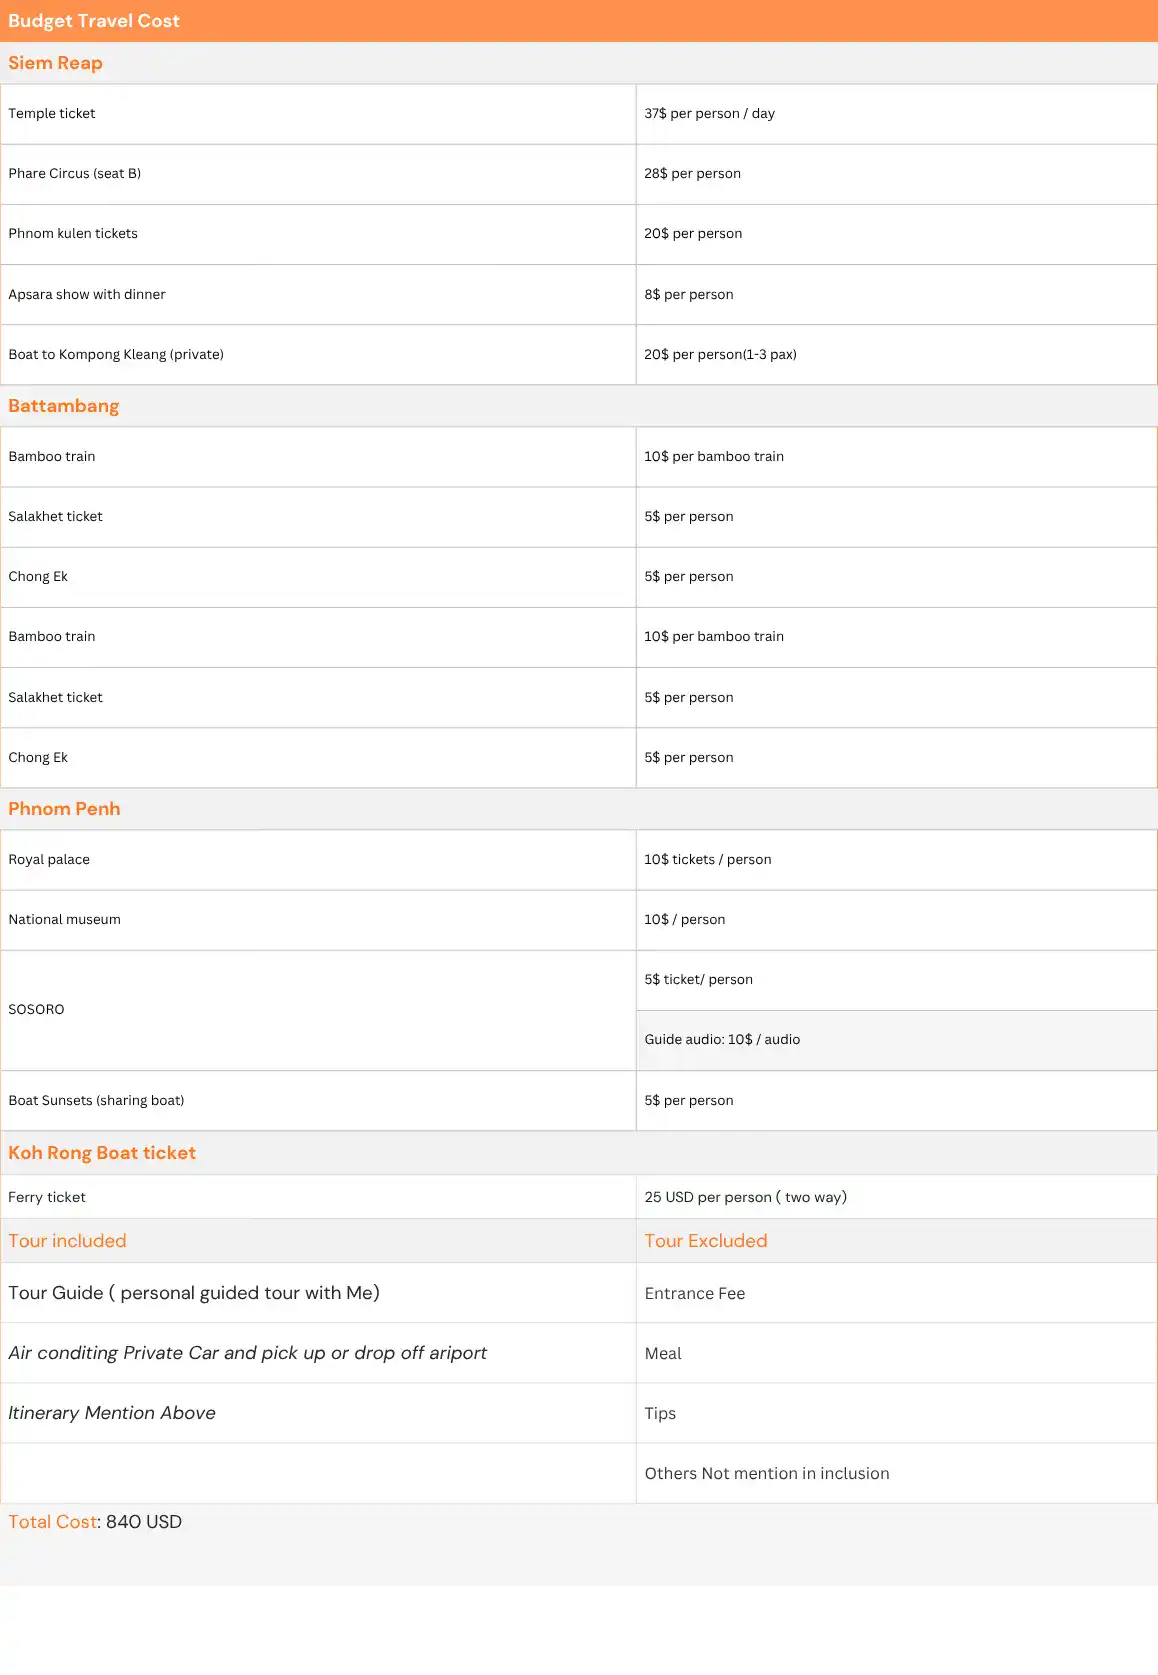Screen dimensions: 1158x1675
Task: Select the Phnom kulen tickets row
Action: pos(73,234)
